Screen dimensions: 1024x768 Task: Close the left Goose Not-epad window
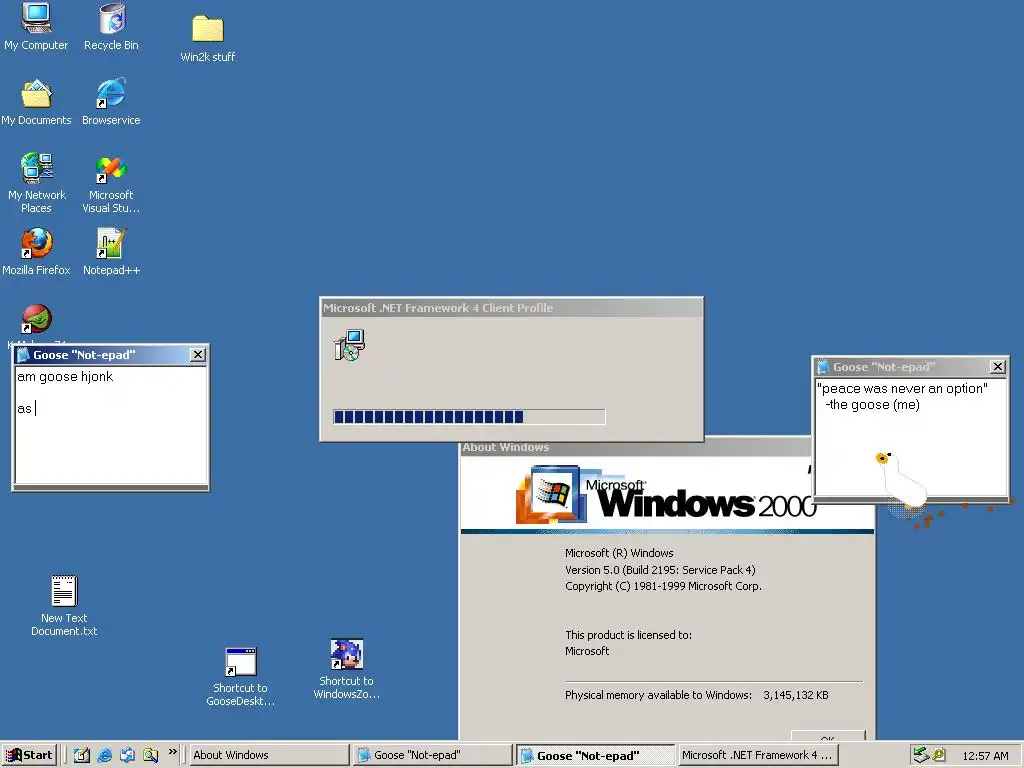point(198,355)
